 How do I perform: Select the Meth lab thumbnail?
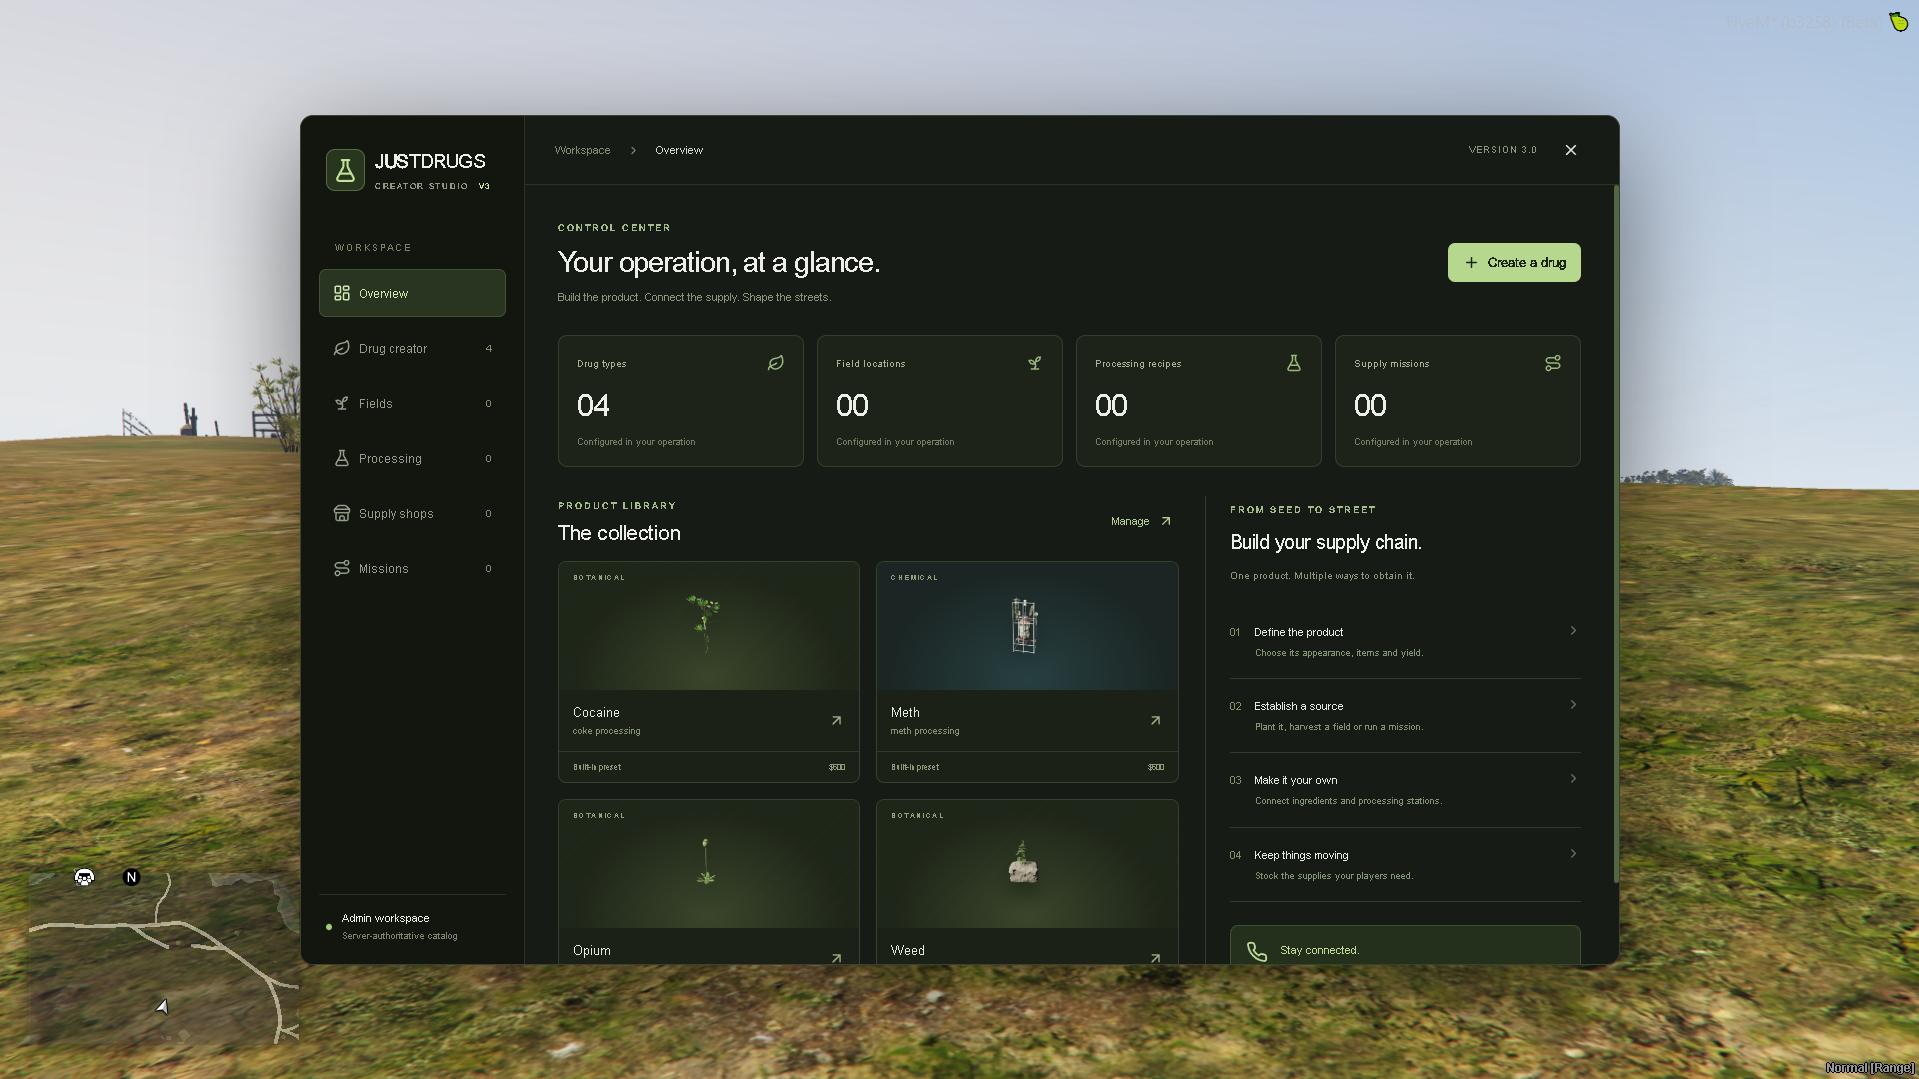tap(1027, 626)
